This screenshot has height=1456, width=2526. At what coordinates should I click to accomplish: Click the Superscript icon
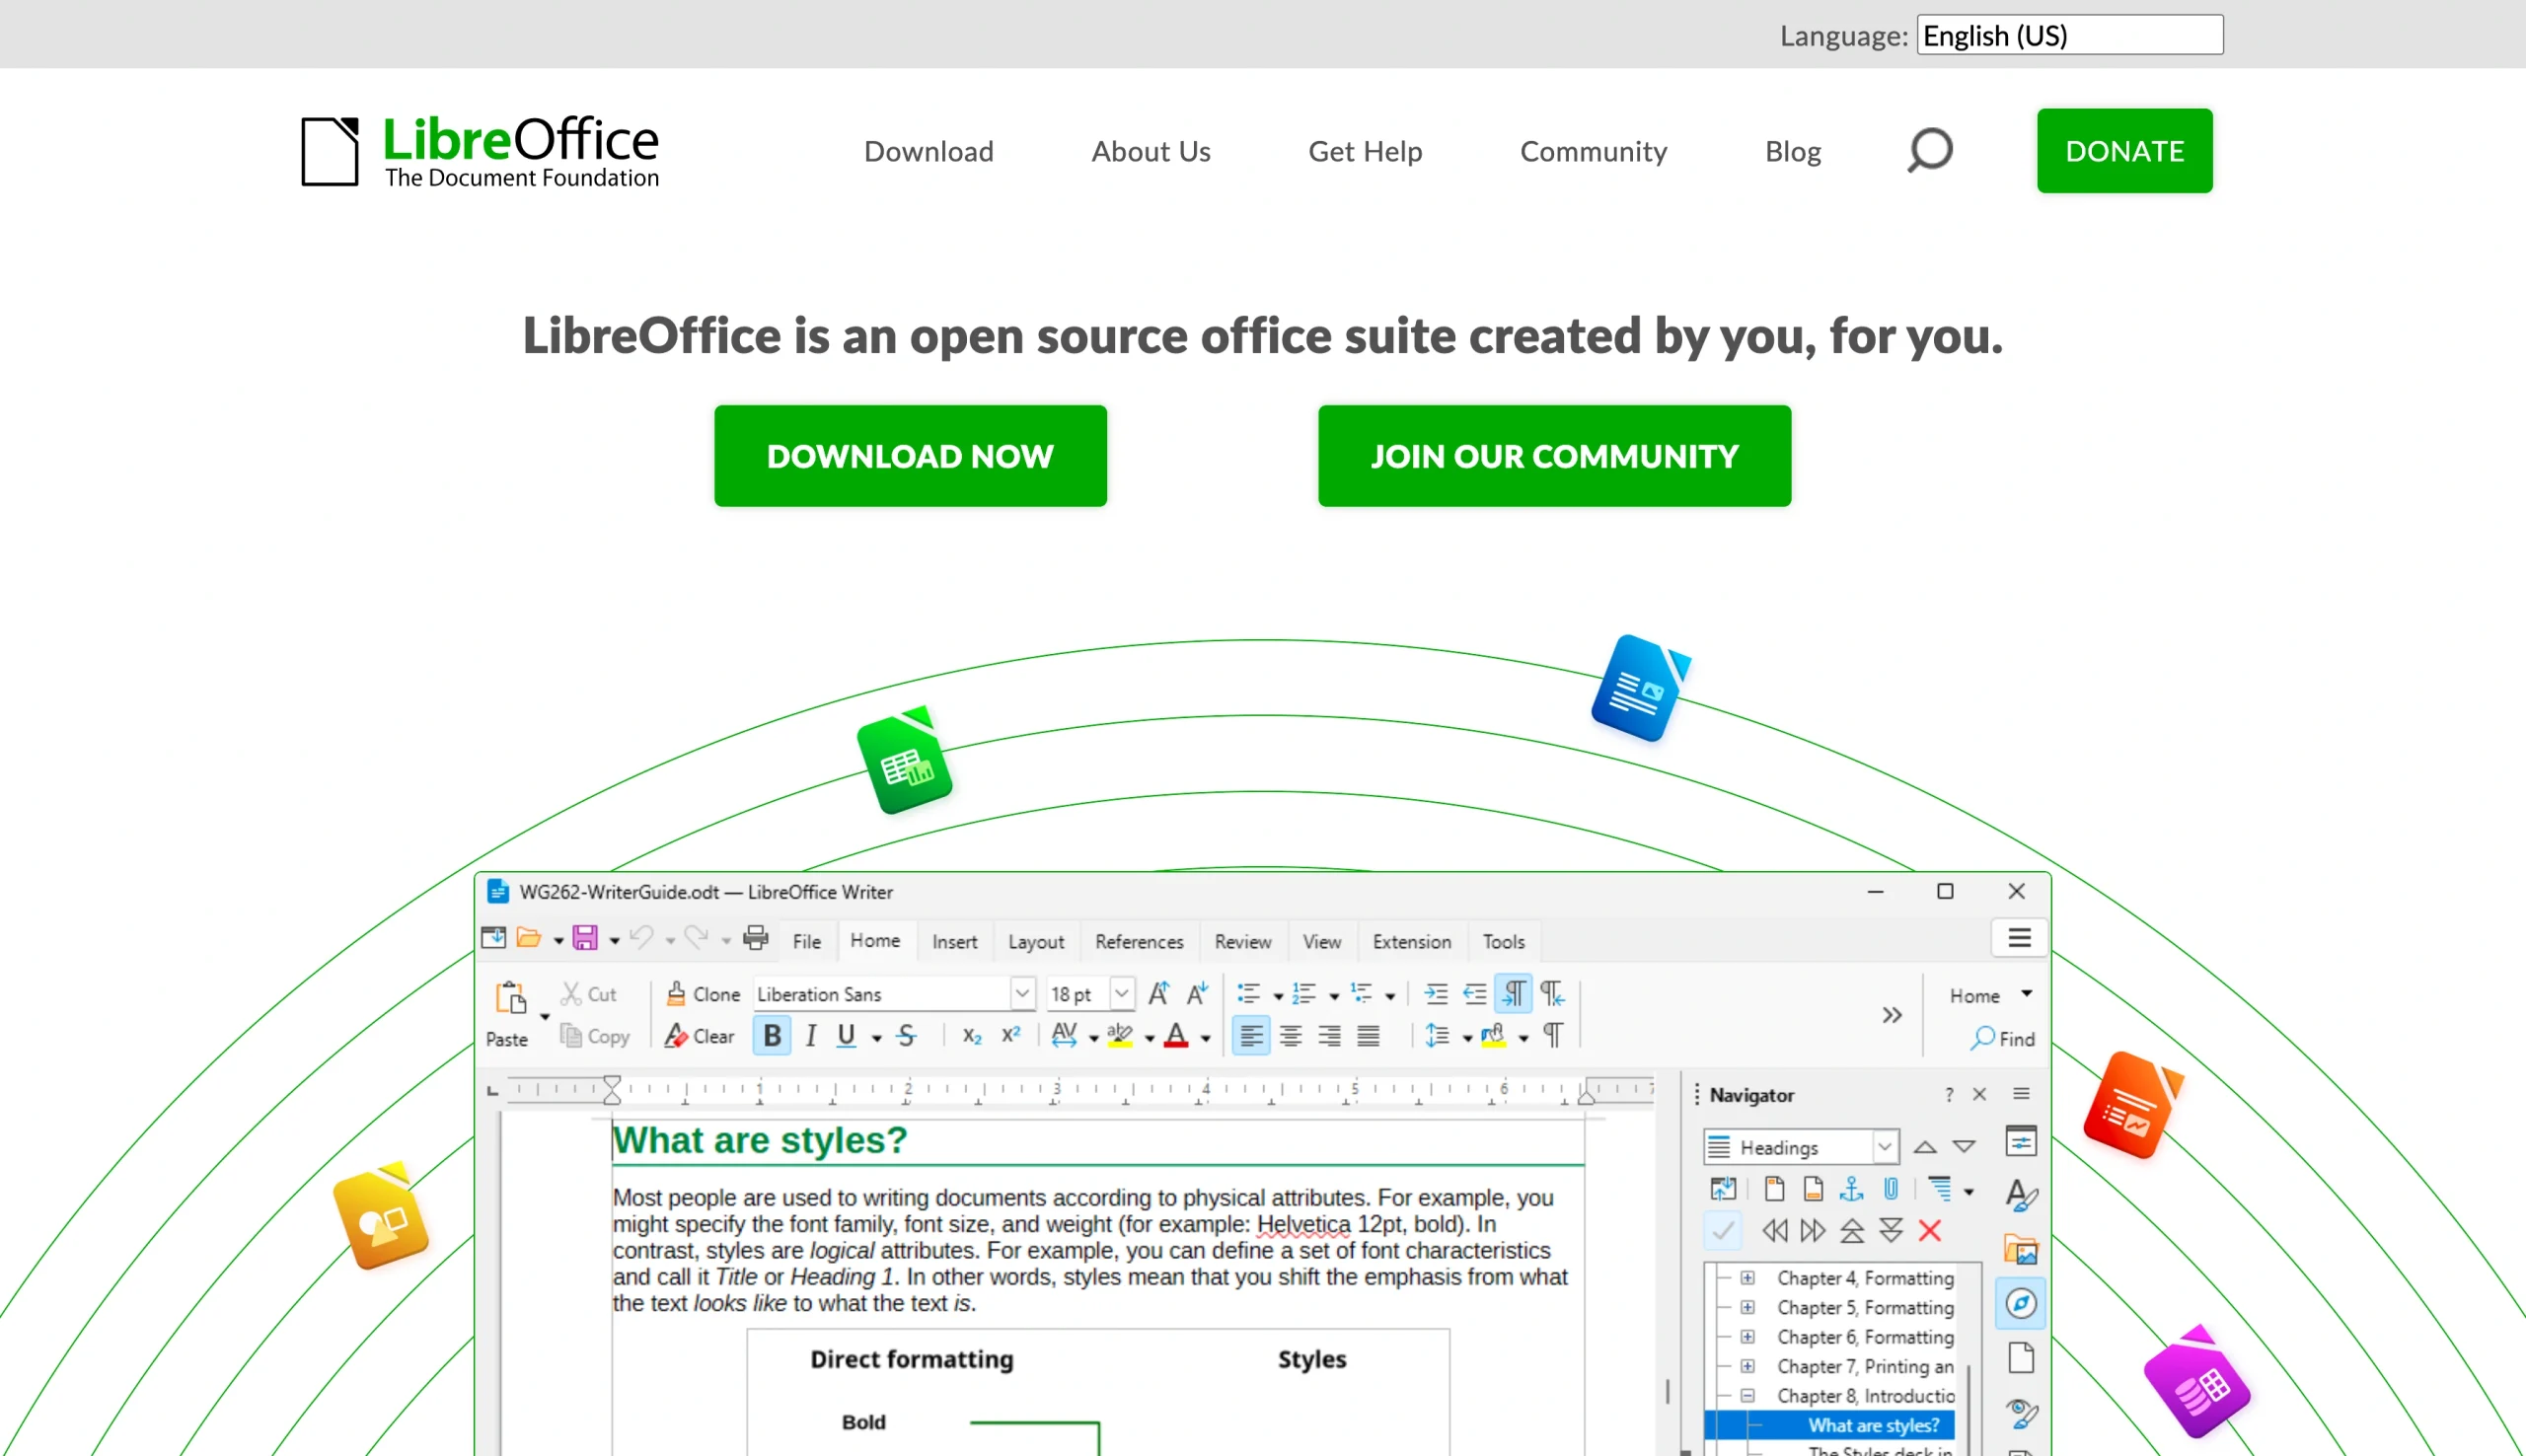coord(1011,1035)
